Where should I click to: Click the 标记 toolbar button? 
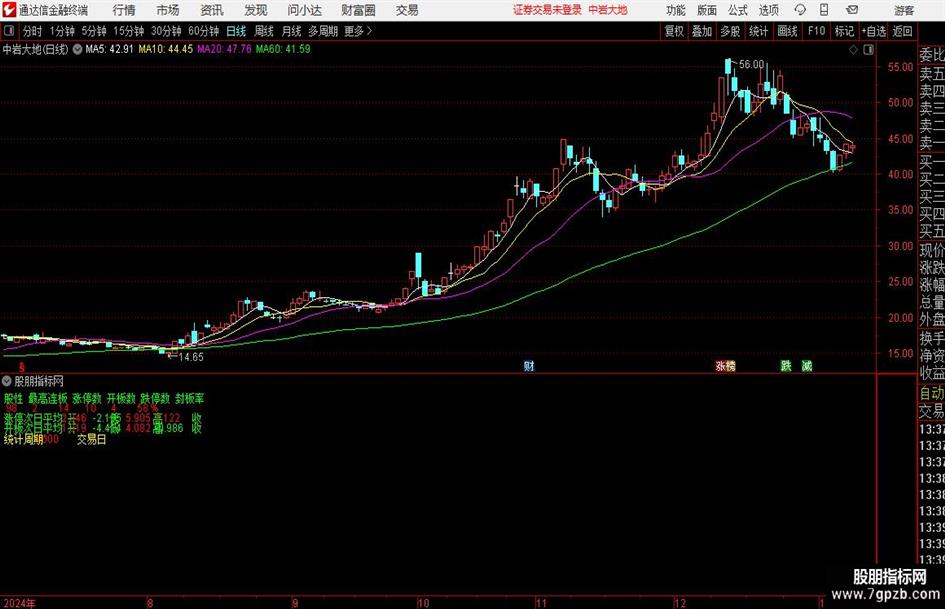(x=844, y=31)
